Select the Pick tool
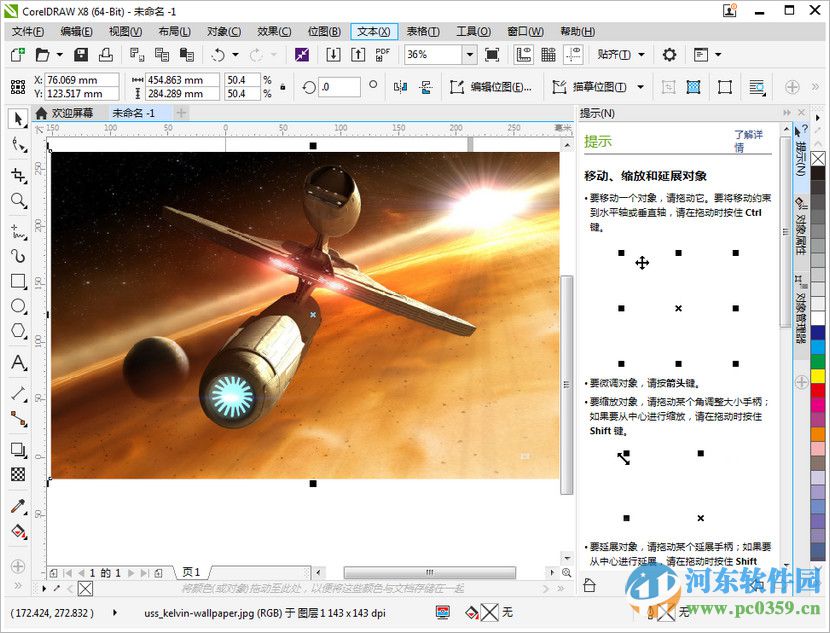This screenshot has height=633, width=830. [16, 120]
